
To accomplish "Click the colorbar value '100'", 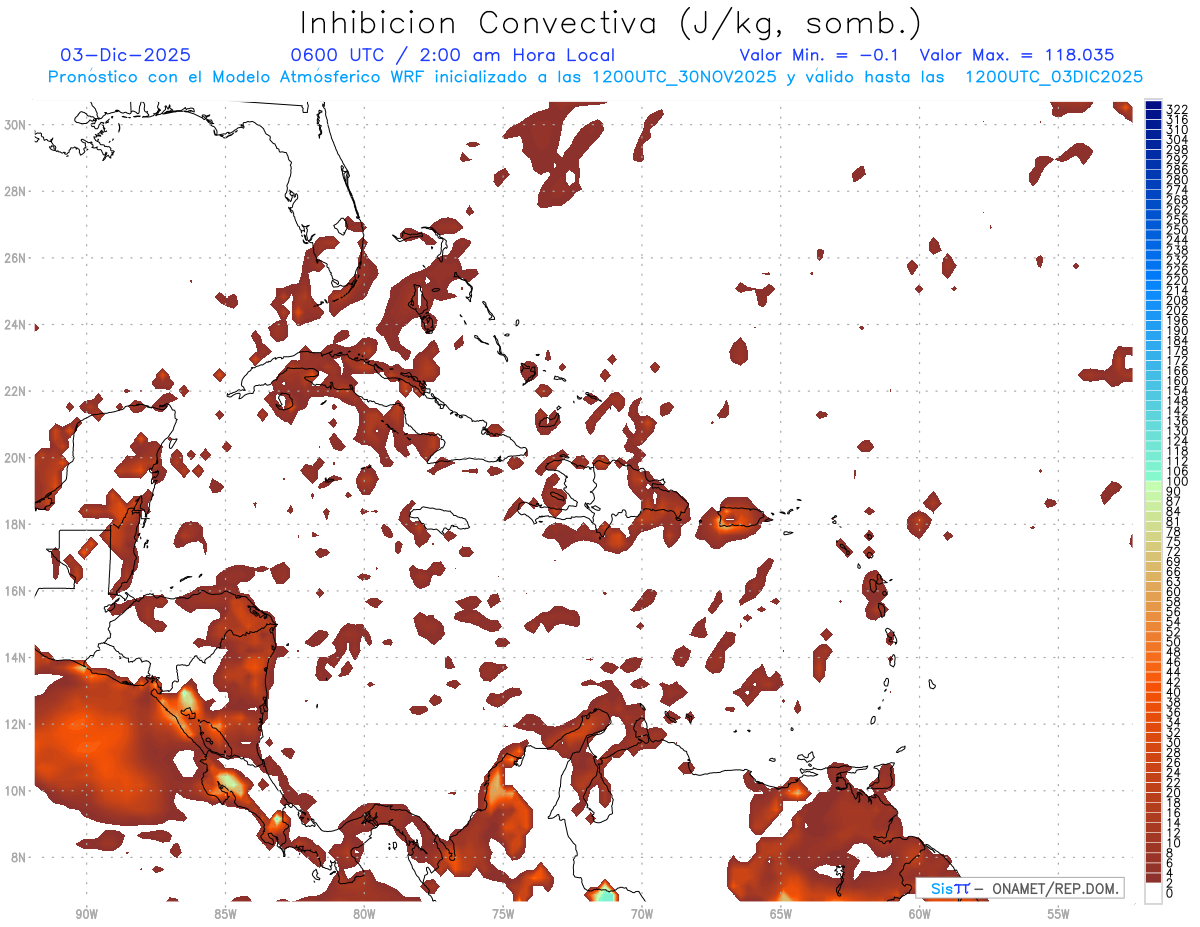I will [x=1176, y=482].
